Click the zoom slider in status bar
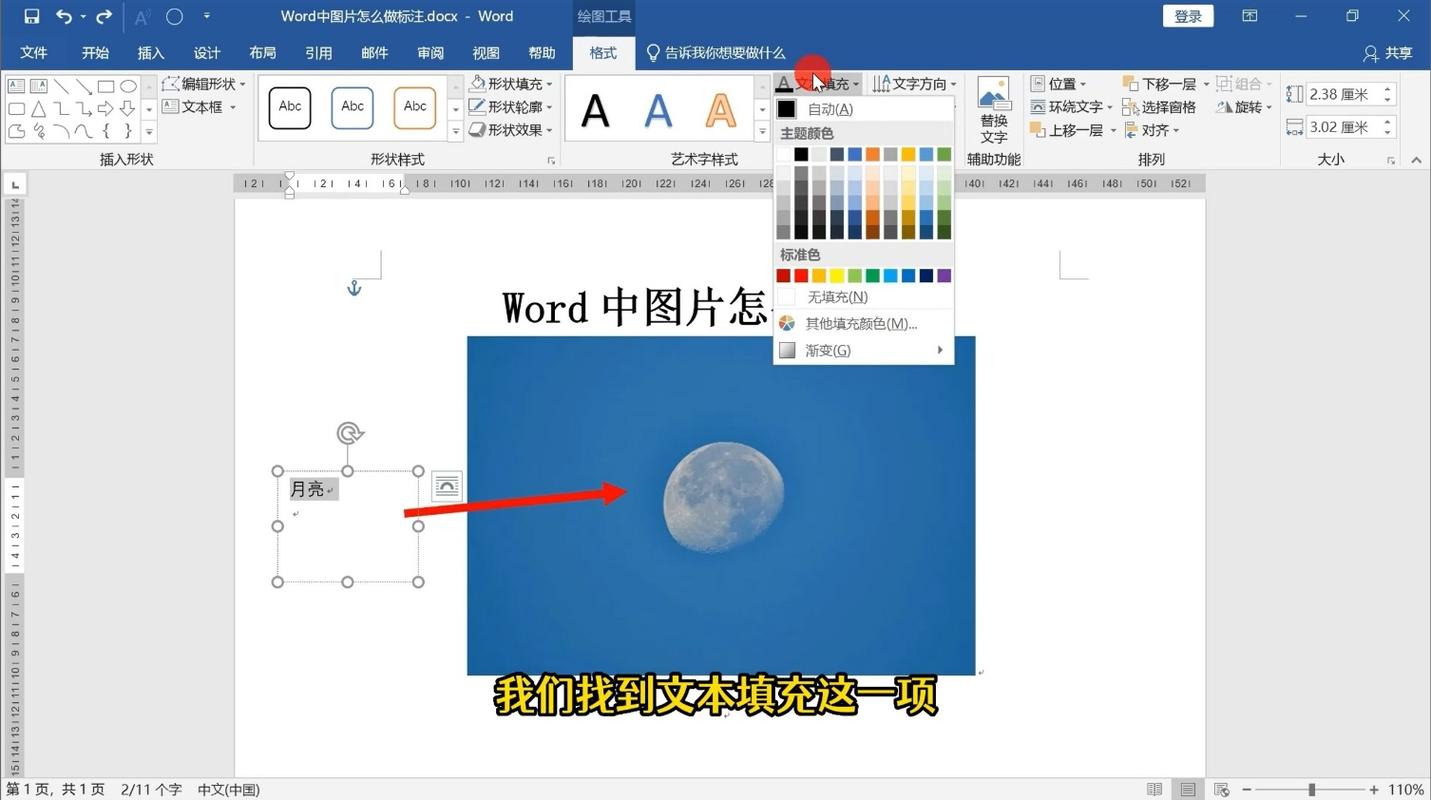The height and width of the screenshot is (800, 1431). [x=1312, y=790]
